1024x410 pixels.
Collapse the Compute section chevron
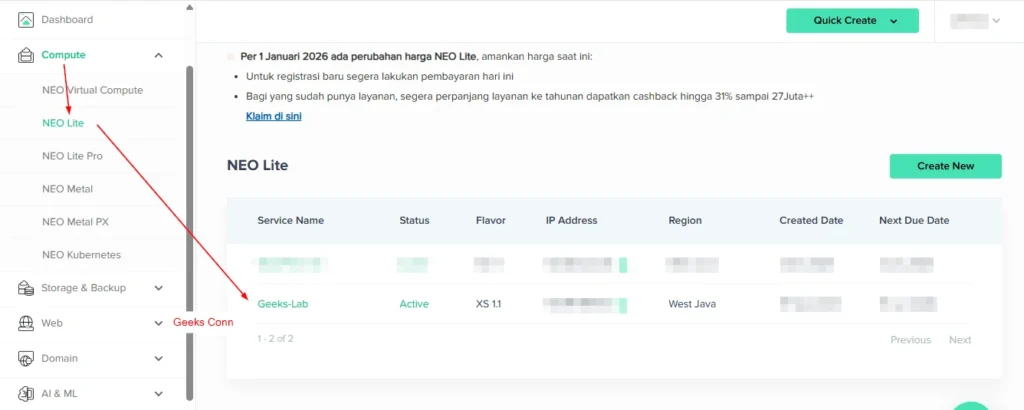coord(158,55)
